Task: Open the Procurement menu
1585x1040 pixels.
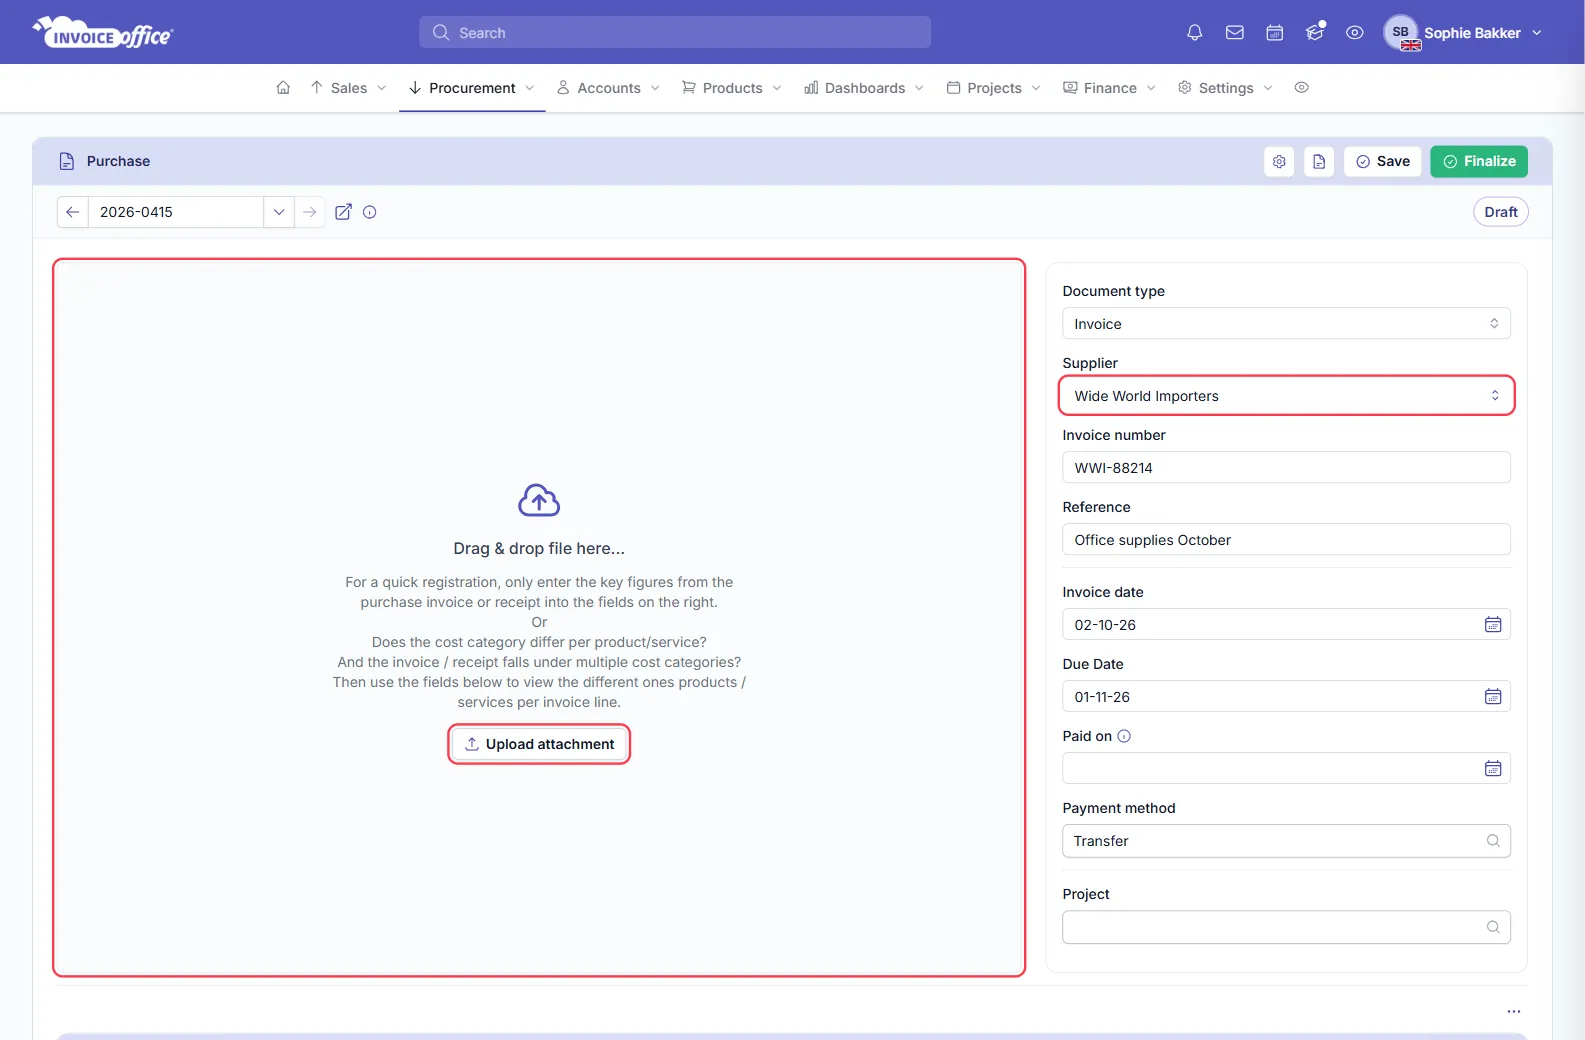Action: pos(472,88)
